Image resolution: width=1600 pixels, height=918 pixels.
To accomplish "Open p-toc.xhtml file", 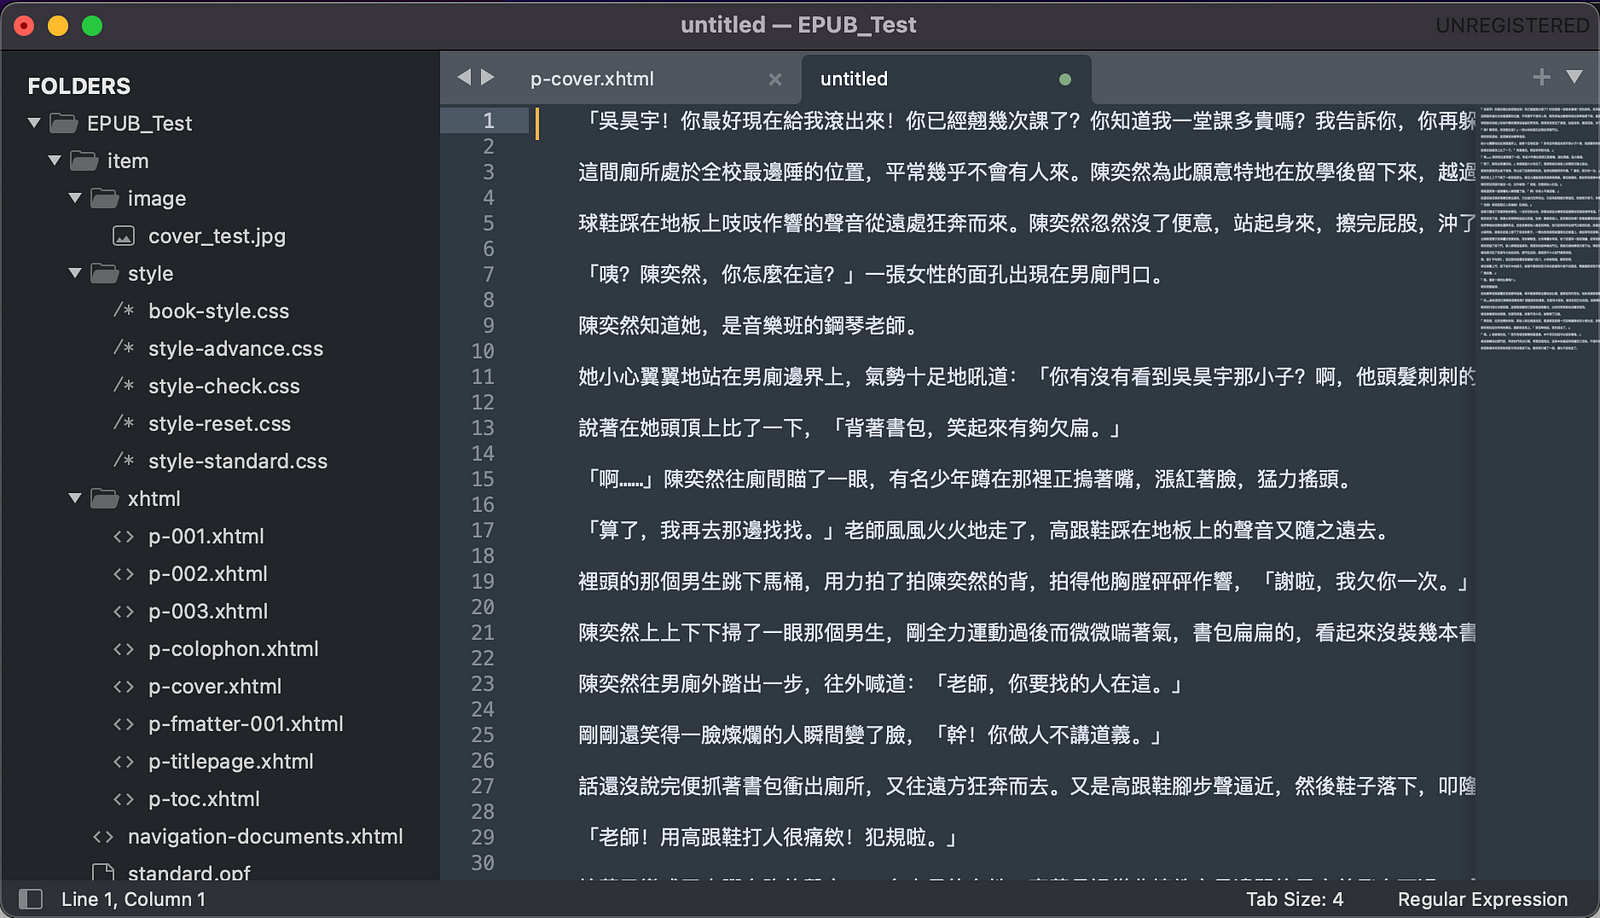I will click(x=204, y=798).
